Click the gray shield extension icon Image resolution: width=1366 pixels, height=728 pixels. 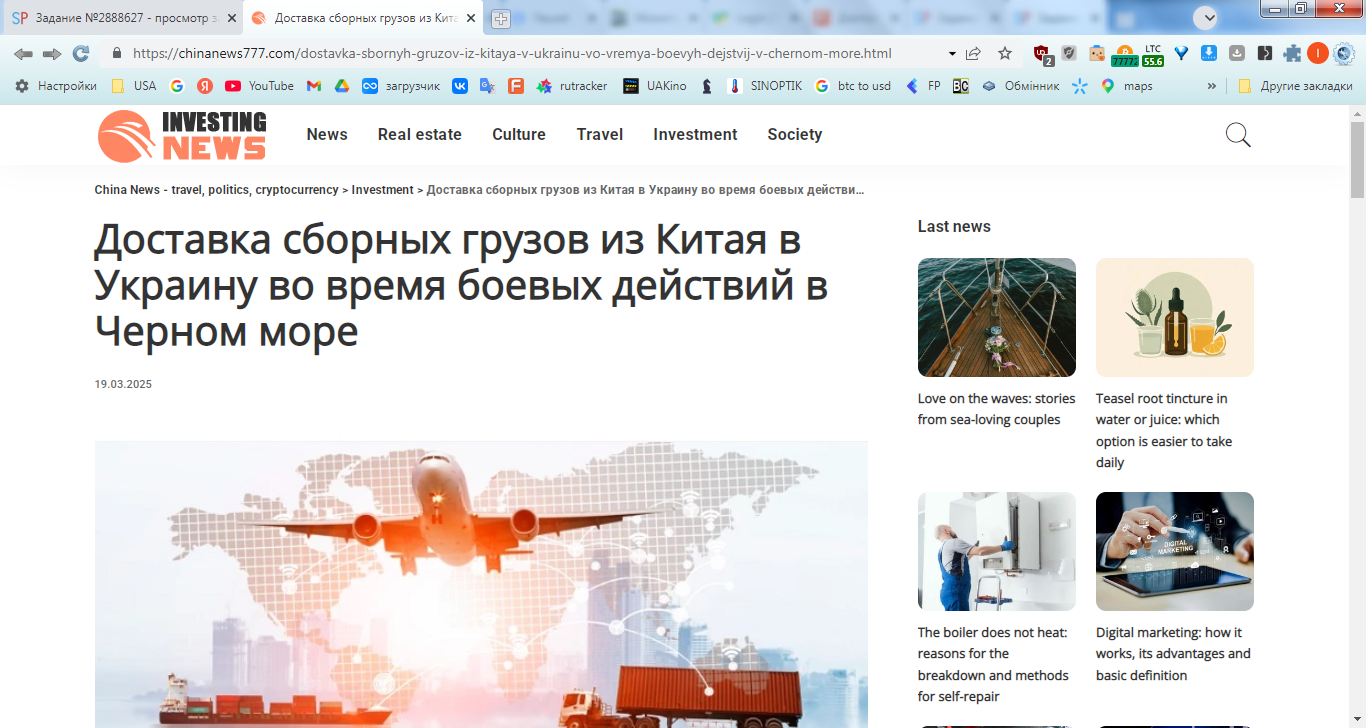coord(1070,54)
